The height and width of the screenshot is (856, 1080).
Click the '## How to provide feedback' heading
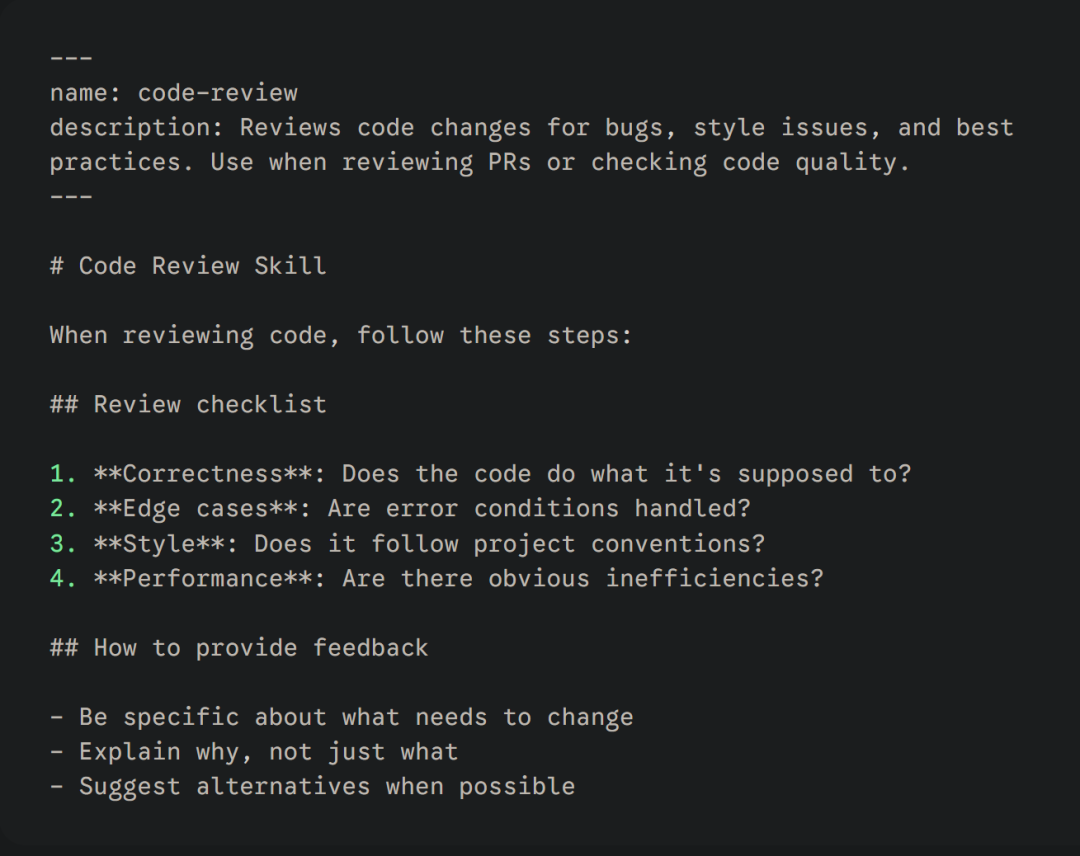pos(239,648)
